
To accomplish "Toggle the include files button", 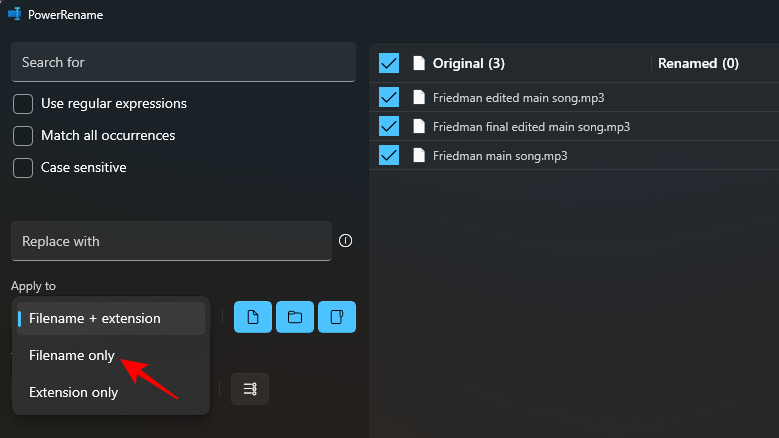I will point(253,317).
